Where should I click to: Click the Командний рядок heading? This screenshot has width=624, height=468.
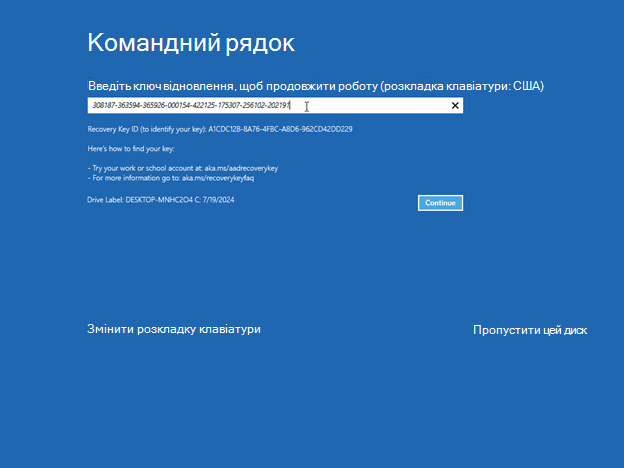pyautogui.click(x=191, y=43)
